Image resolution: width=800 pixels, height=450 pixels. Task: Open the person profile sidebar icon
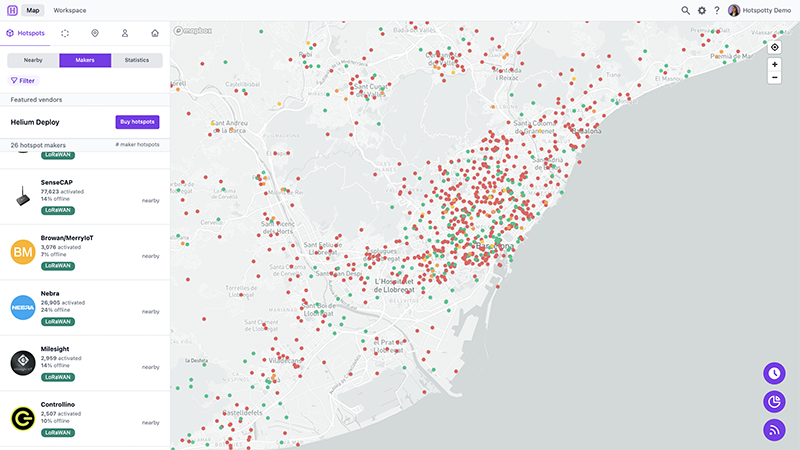tap(125, 33)
